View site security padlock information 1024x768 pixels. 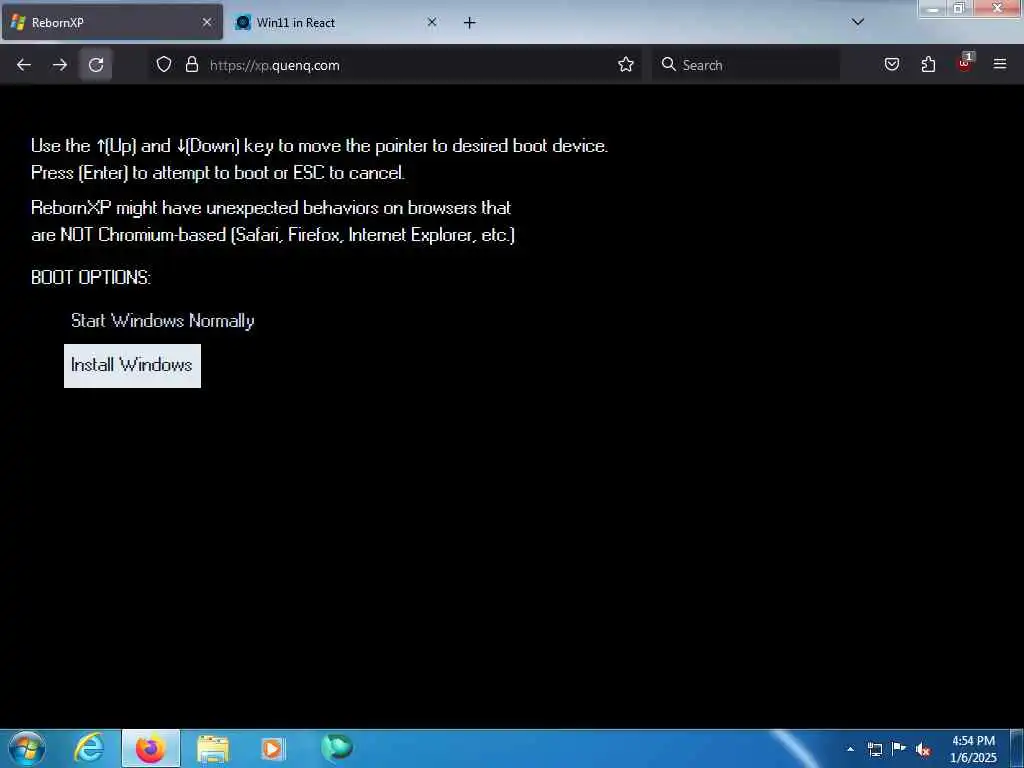pyautogui.click(x=191, y=65)
